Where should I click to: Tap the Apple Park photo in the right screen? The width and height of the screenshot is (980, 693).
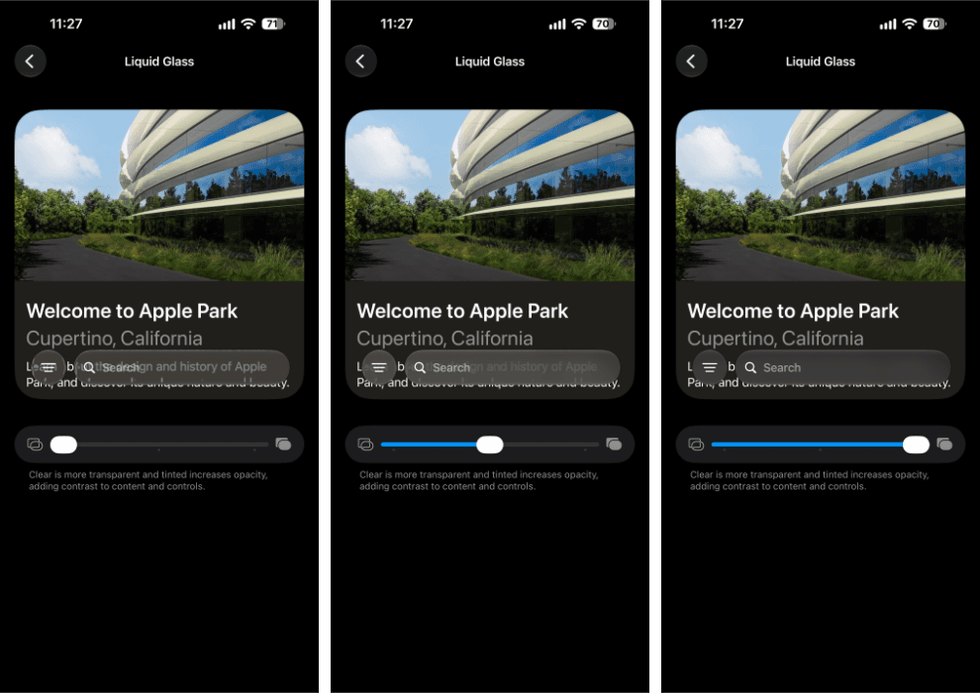point(821,195)
